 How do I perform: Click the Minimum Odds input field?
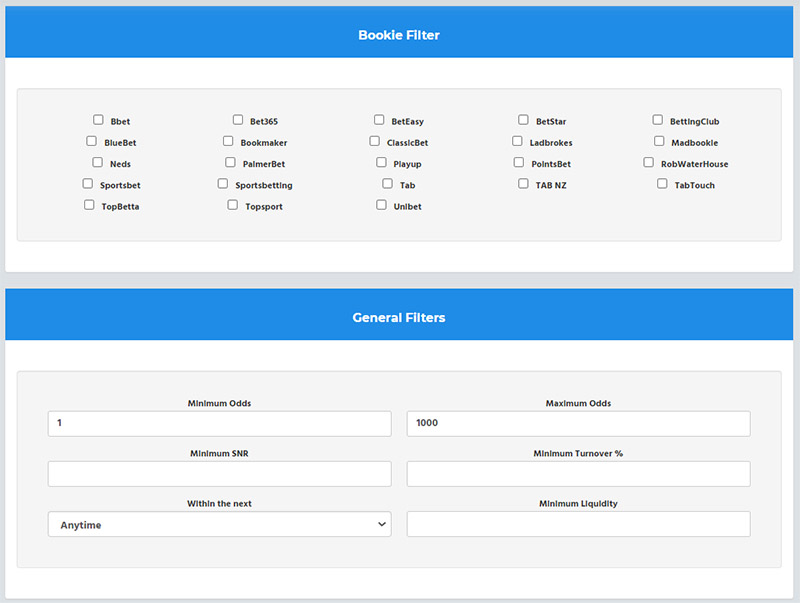pos(219,423)
